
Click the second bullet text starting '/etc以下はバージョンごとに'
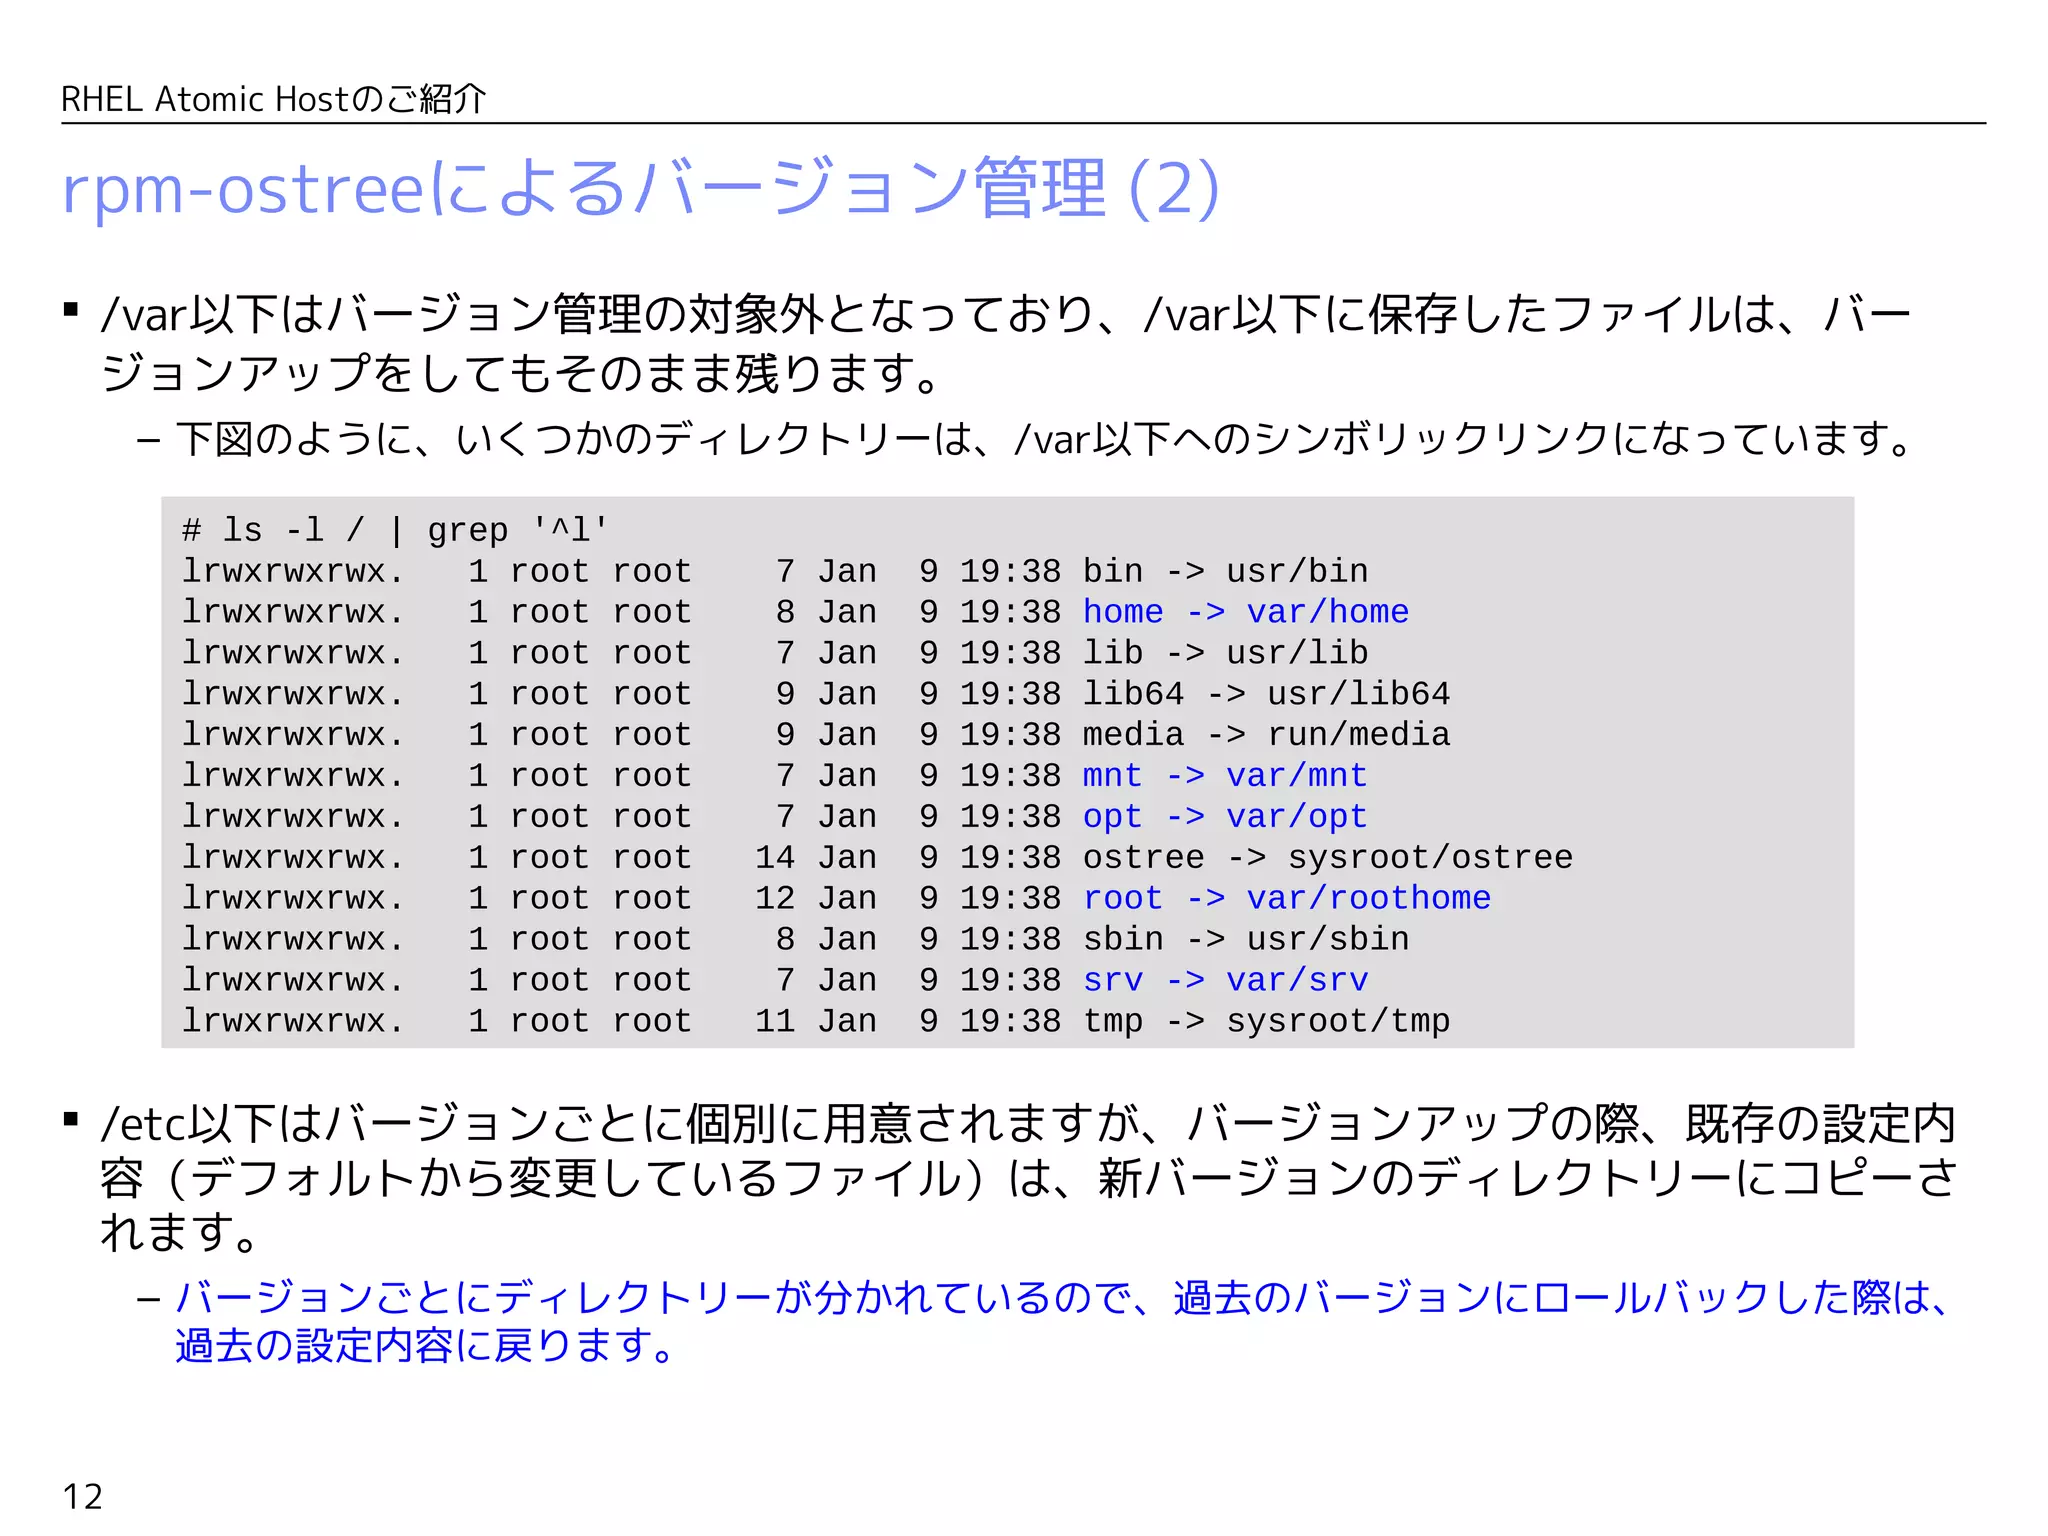tap(1028, 1178)
